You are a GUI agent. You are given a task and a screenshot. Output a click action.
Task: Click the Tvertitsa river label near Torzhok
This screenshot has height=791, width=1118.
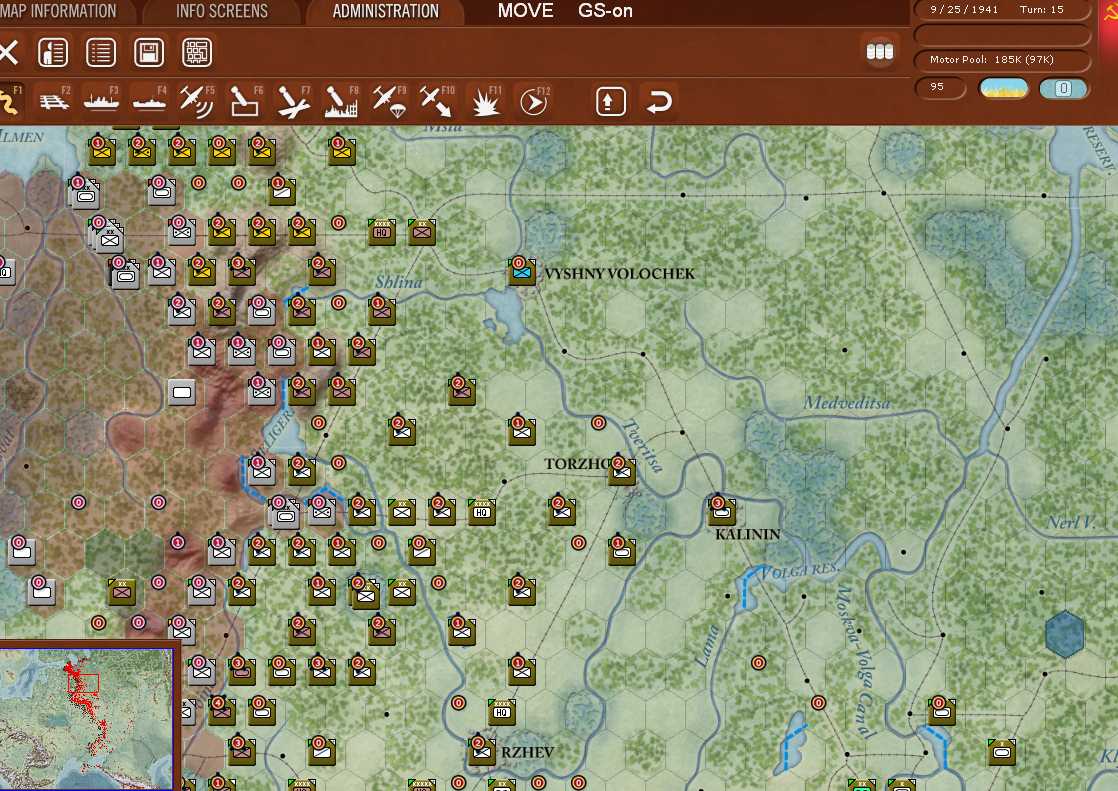click(642, 445)
